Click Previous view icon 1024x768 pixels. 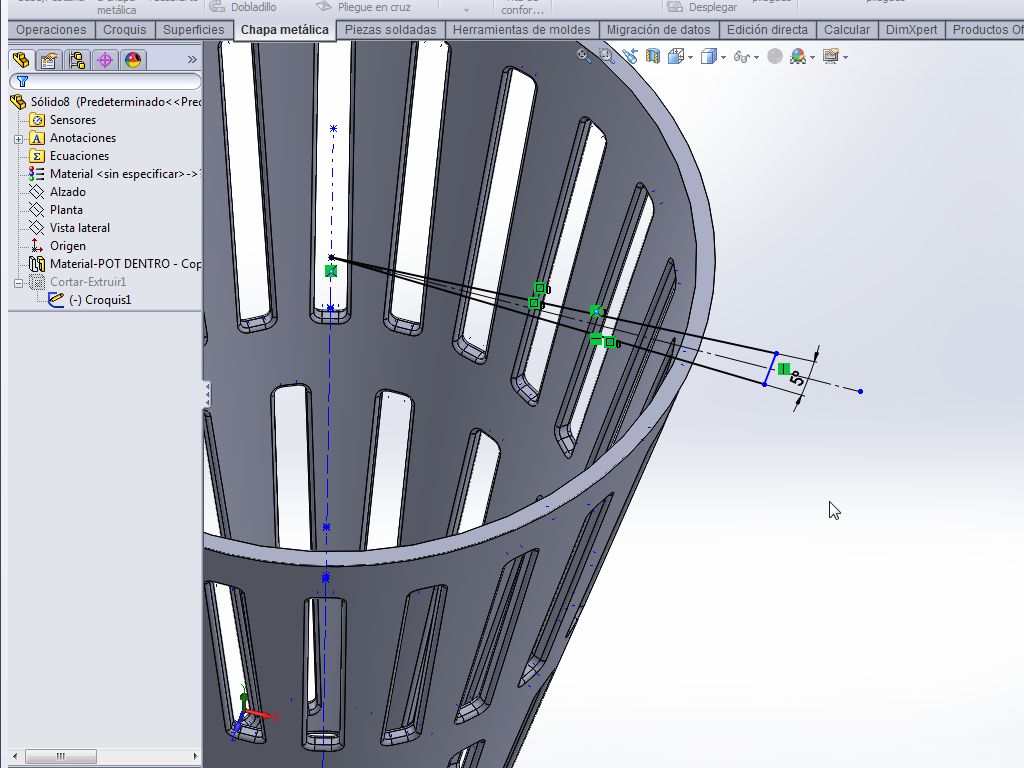[630, 56]
